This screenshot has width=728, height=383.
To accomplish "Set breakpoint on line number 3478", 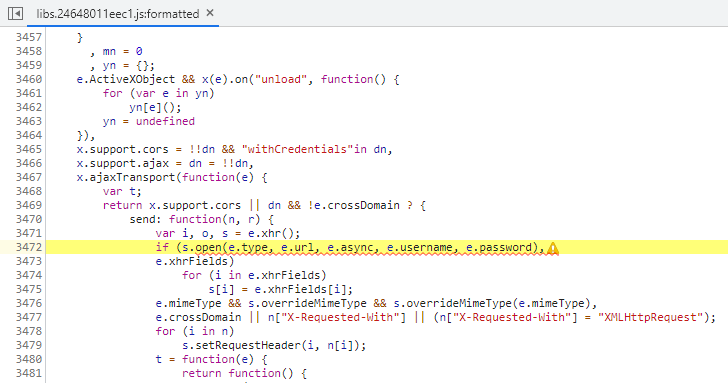I will (x=29, y=331).
